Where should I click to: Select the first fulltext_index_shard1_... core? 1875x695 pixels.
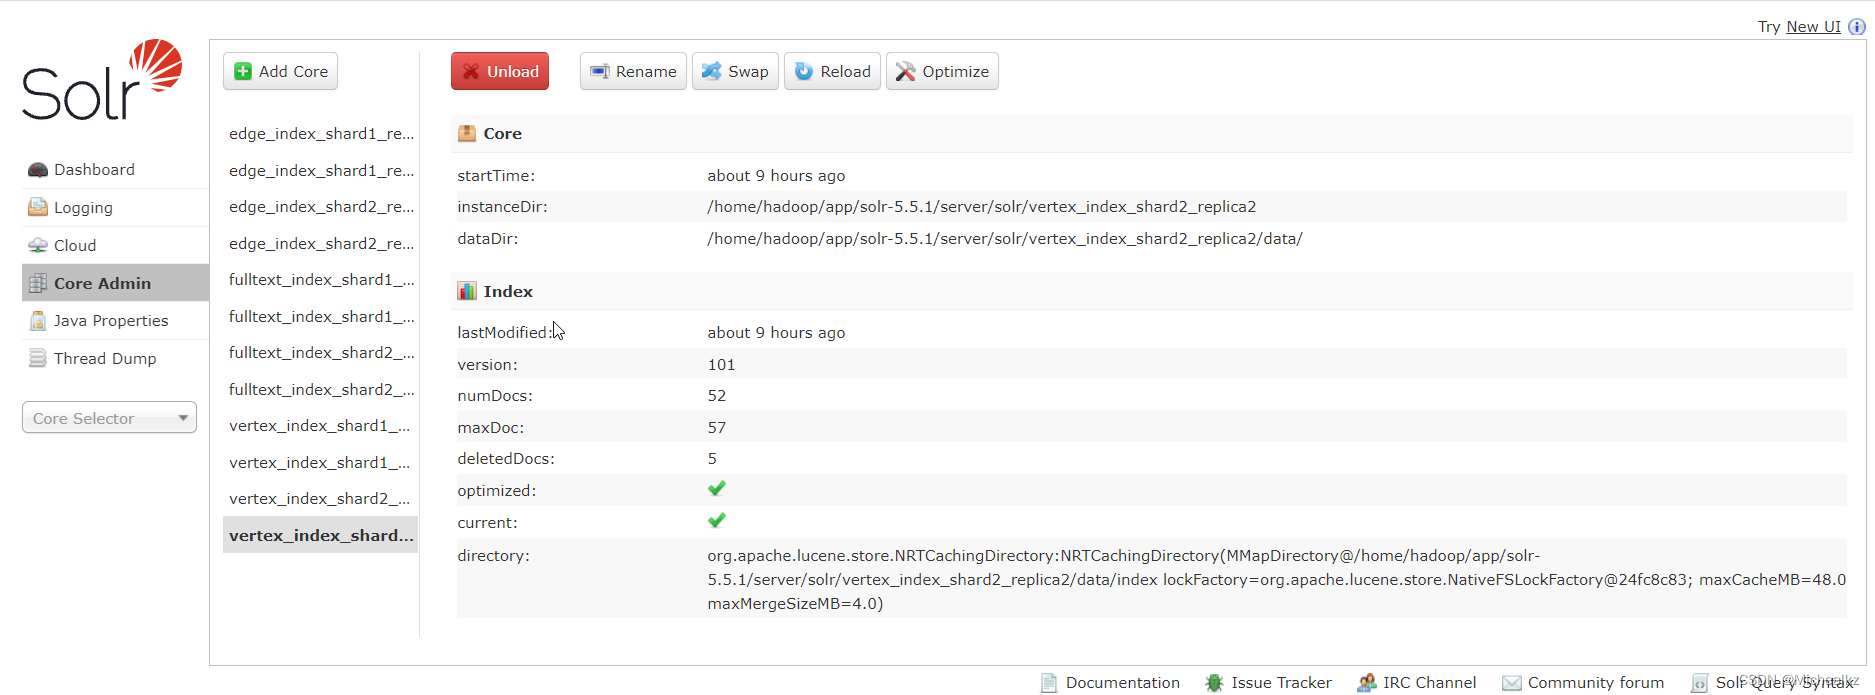click(x=321, y=280)
